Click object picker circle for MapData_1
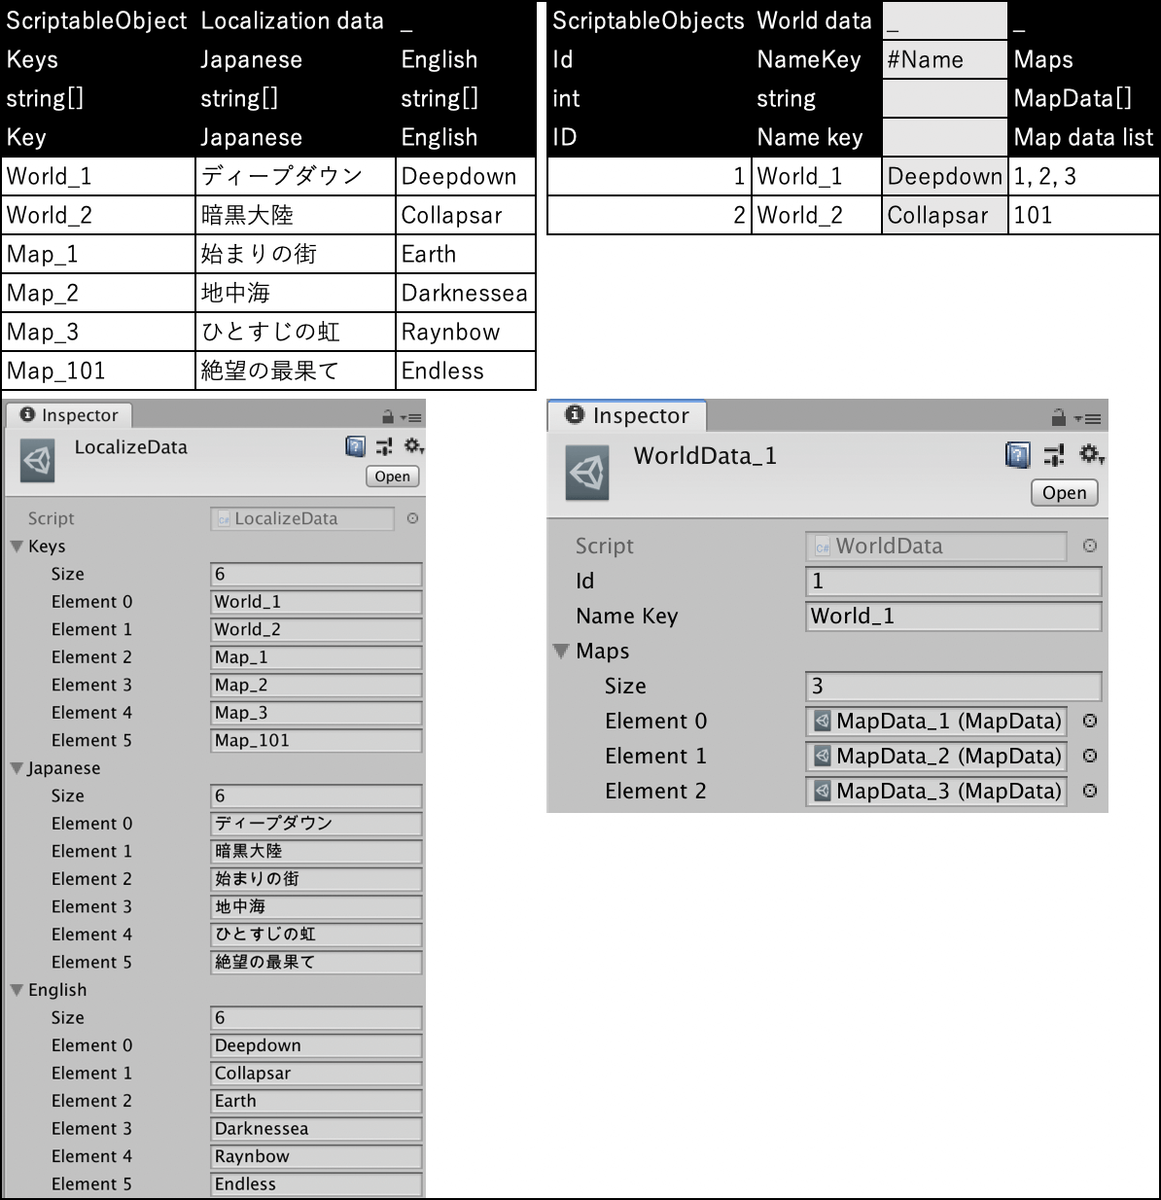This screenshot has width=1161, height=1200. 1090,721
